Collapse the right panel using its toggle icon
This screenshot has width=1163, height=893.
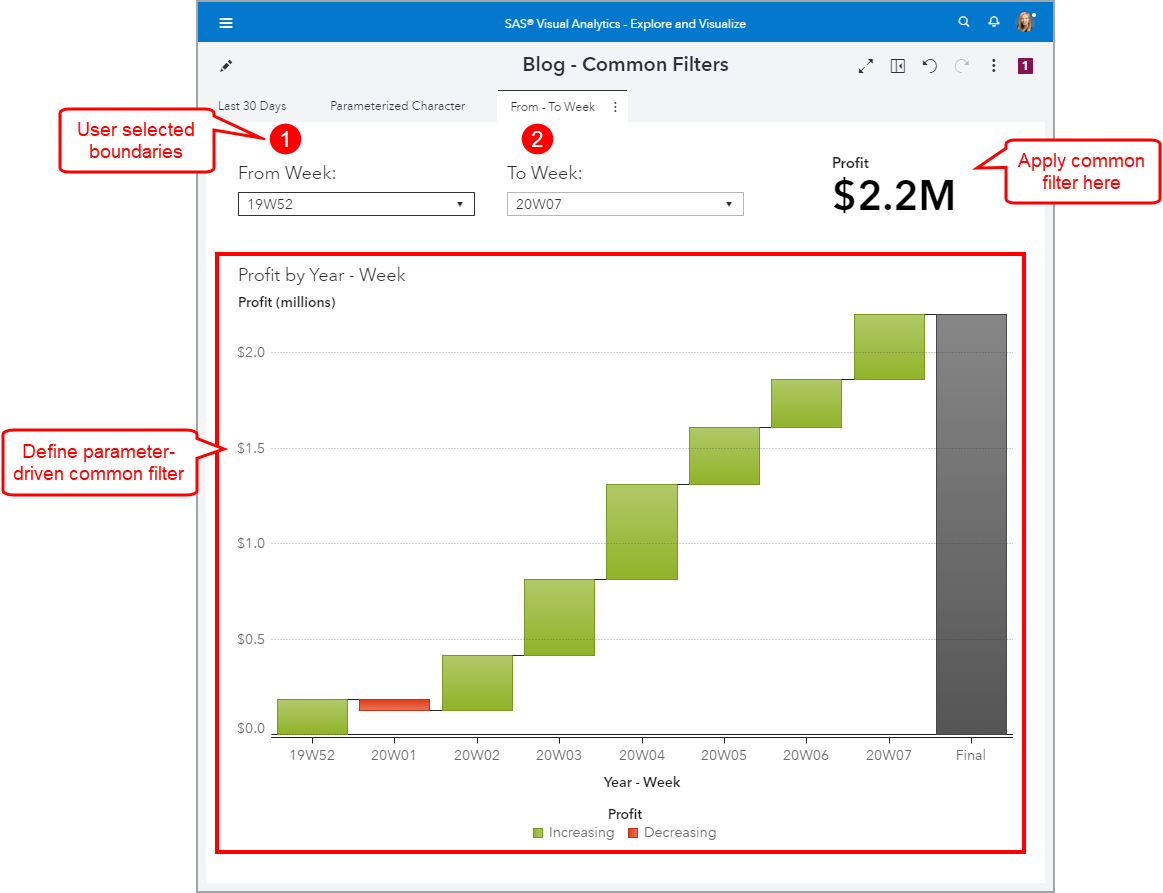(x=897, y=65)
